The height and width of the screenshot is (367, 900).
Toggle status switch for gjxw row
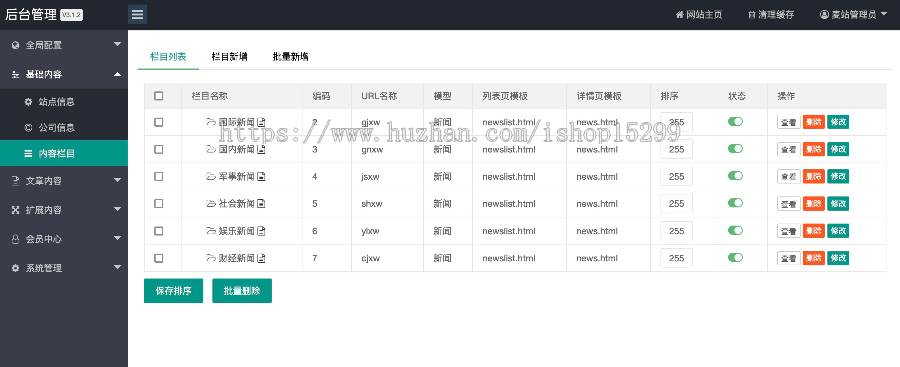735,121
